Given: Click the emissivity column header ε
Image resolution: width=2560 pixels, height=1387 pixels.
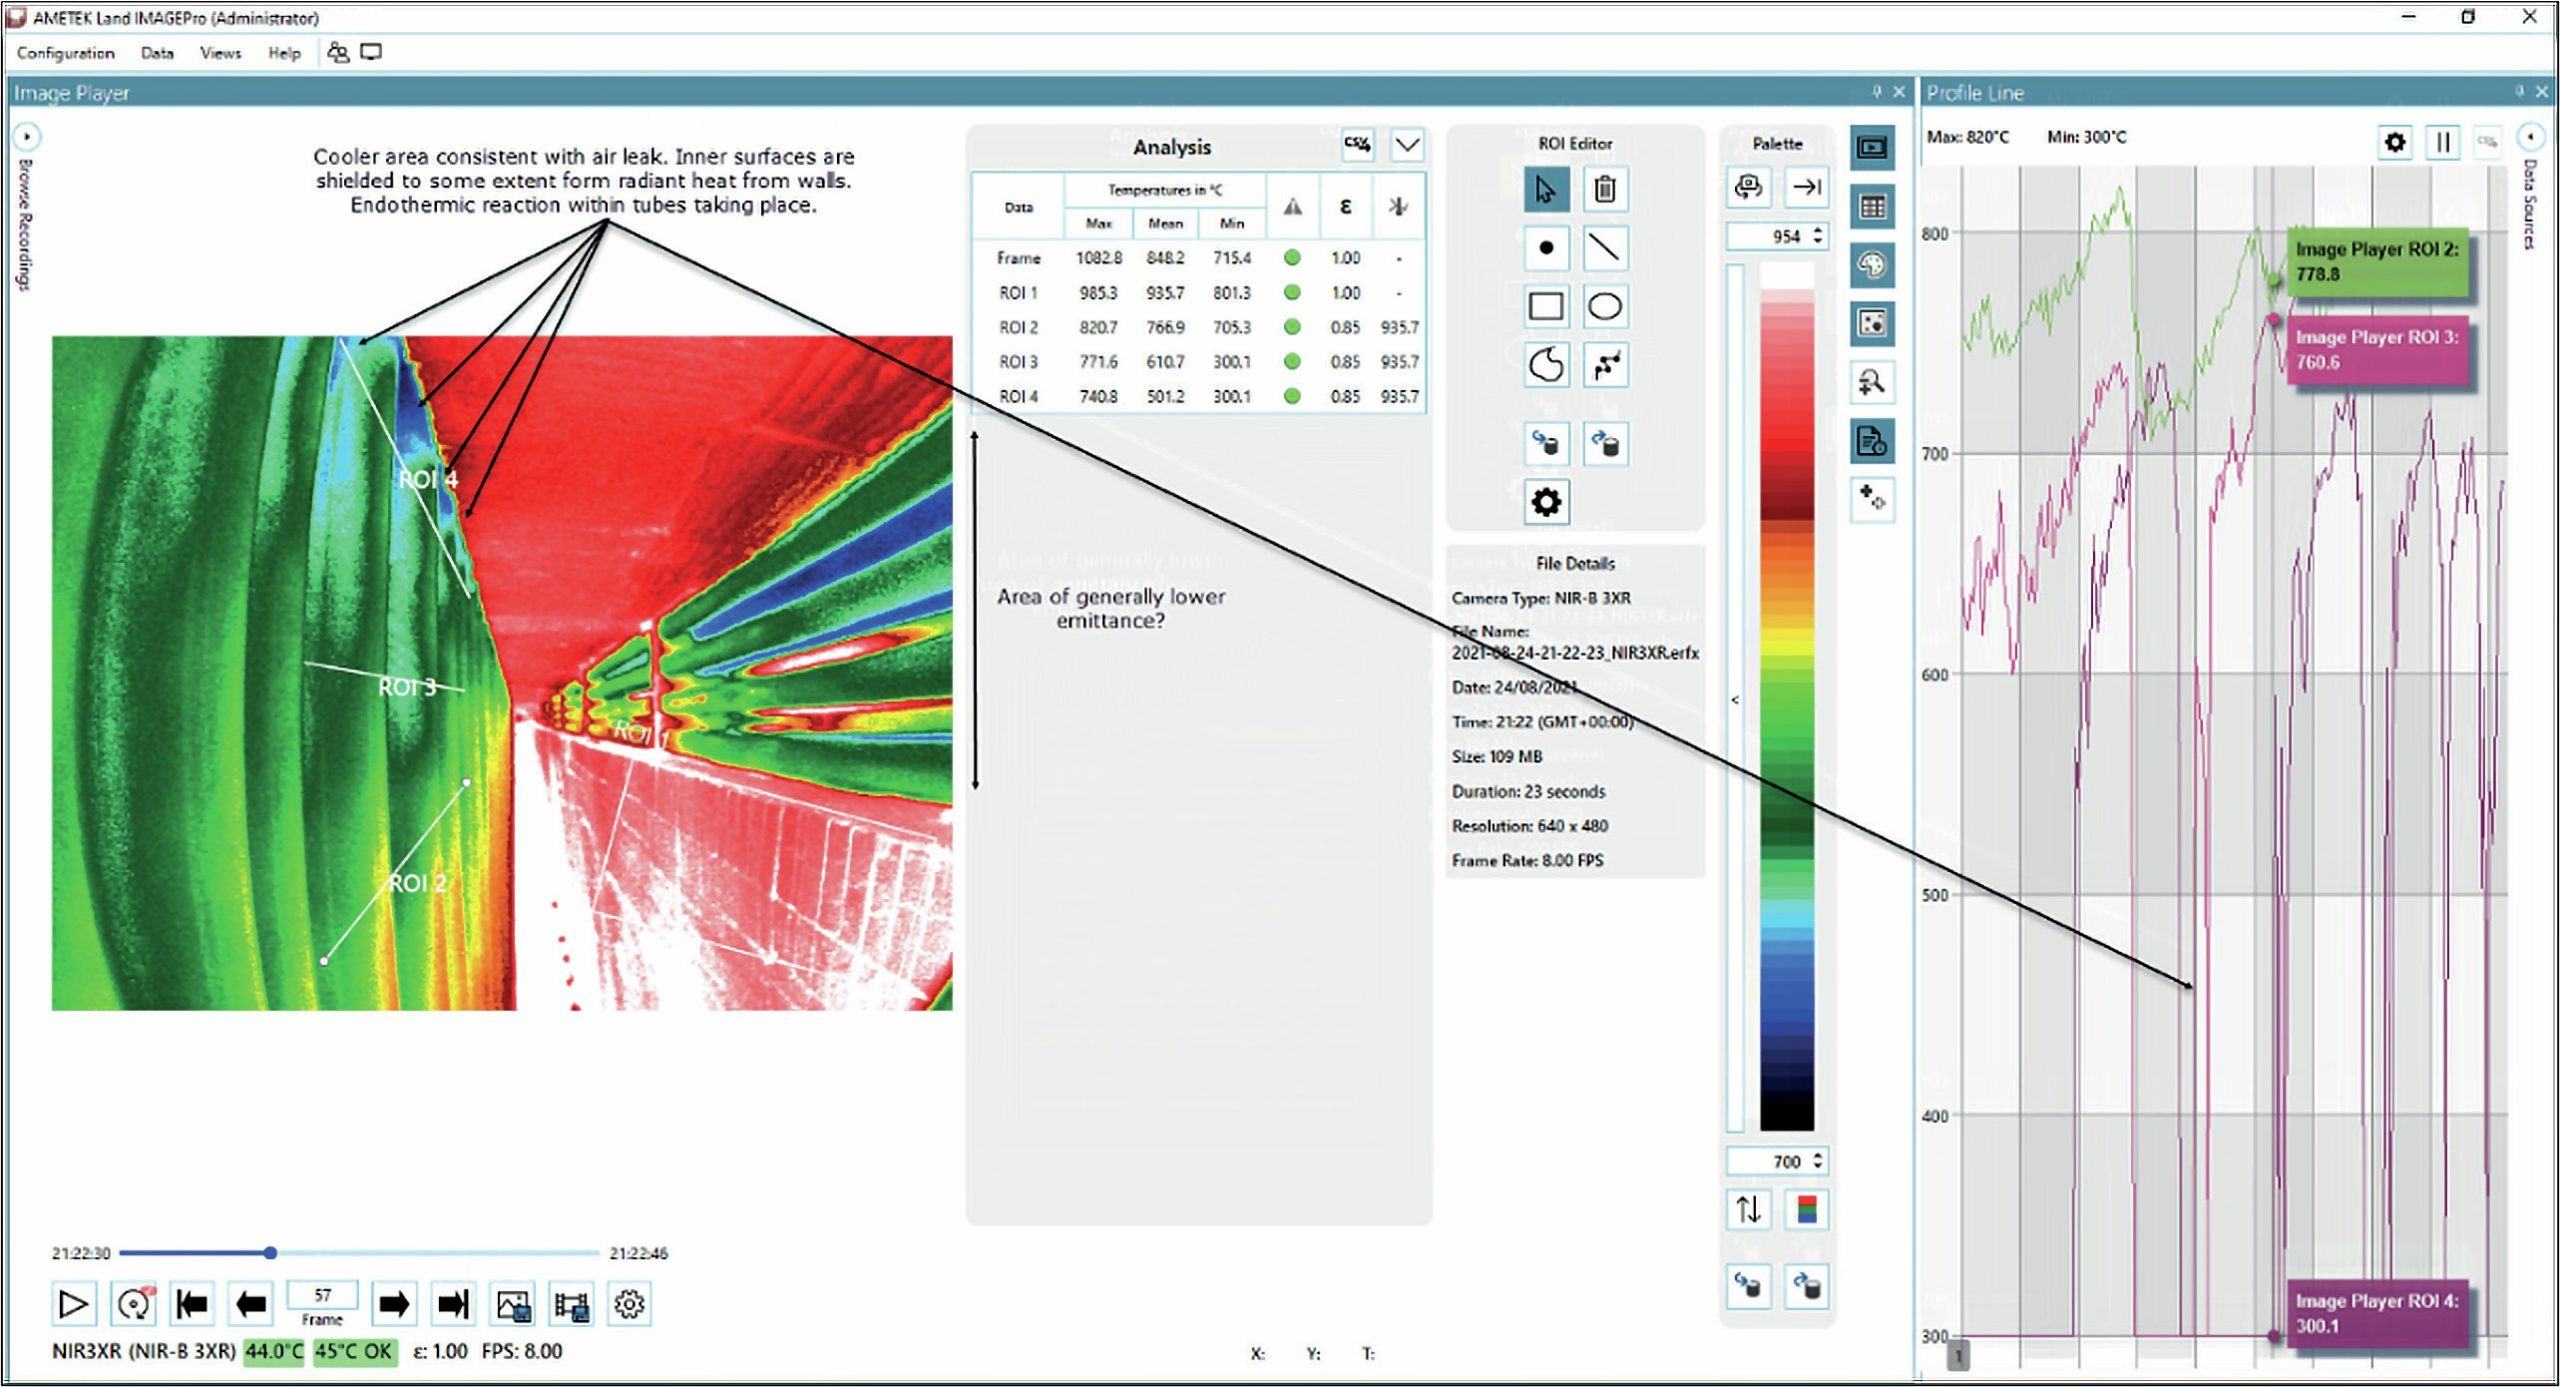Looking at the screenshot, I should (x=1345, y=207).
